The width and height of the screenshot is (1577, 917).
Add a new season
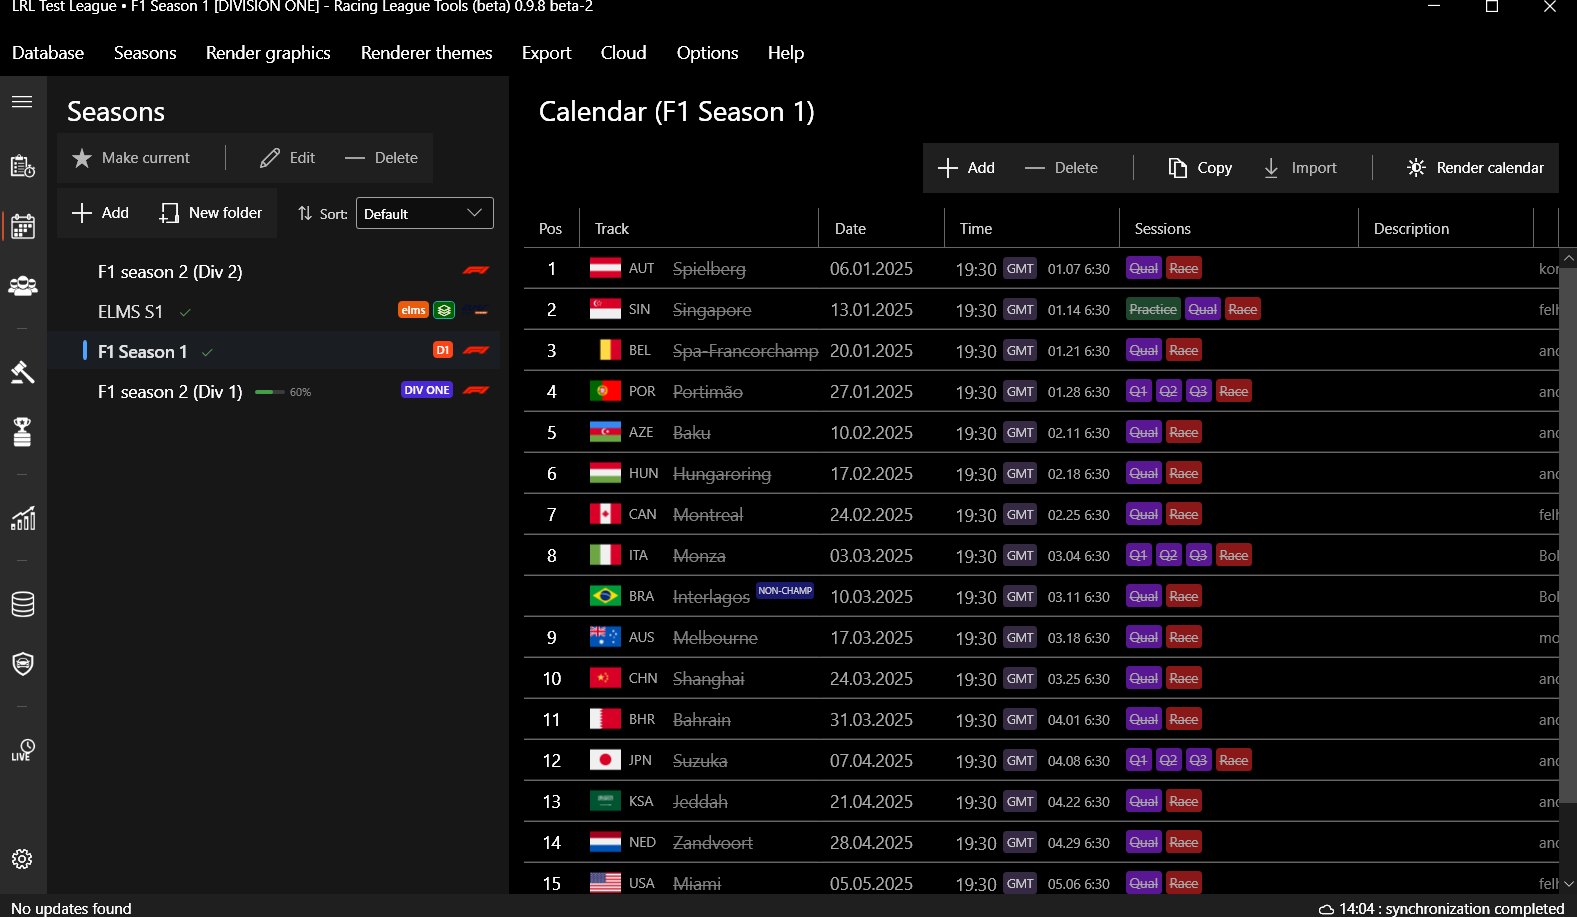click(101, 213)
